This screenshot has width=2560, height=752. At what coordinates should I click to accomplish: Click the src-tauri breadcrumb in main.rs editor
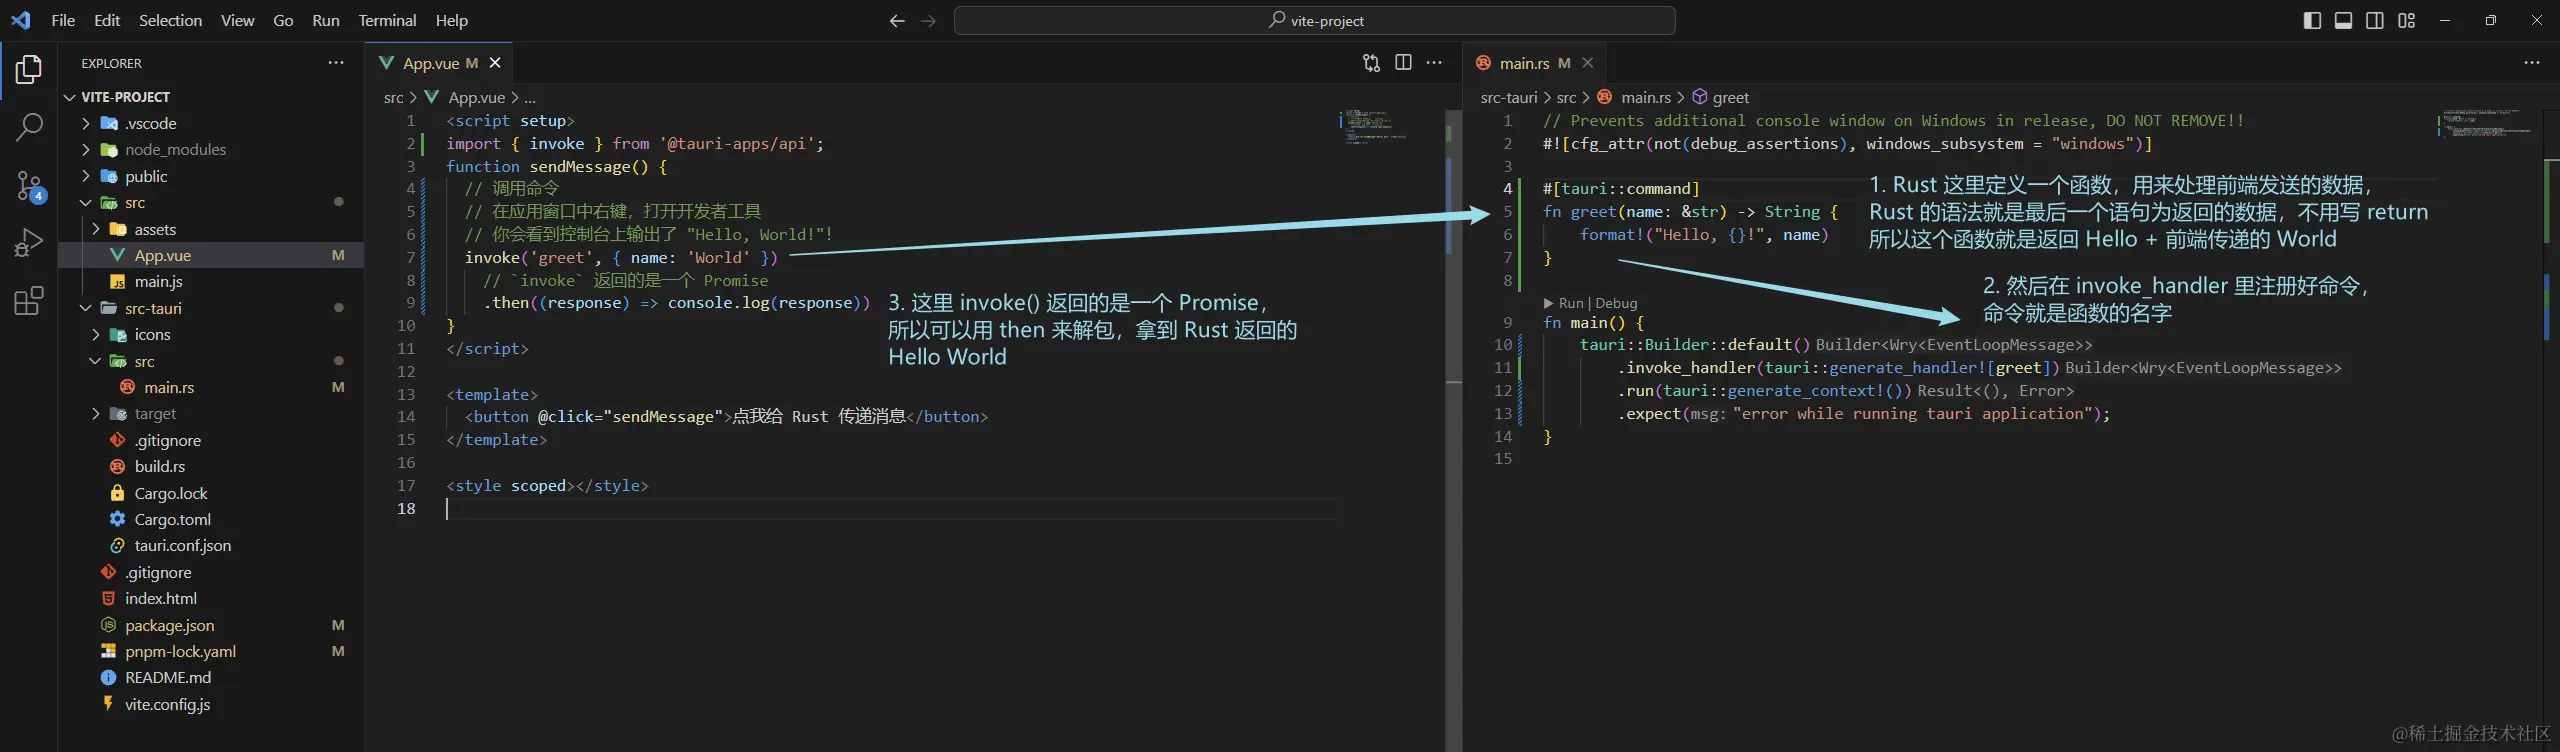(x=1509, y=97)
